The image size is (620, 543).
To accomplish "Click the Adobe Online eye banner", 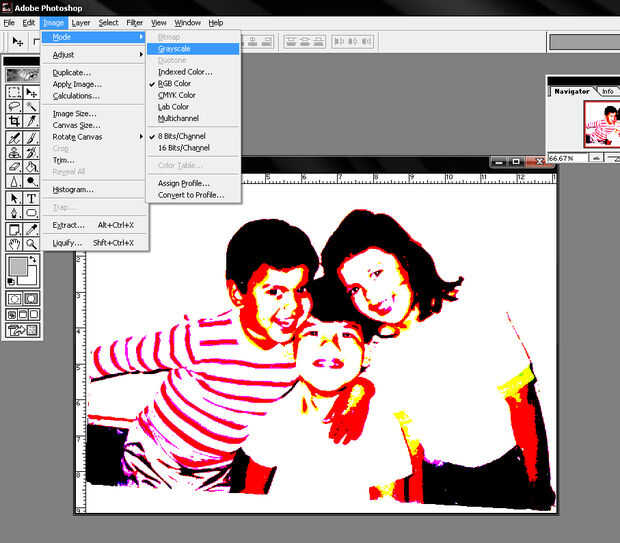I will [x=23, y=74].
